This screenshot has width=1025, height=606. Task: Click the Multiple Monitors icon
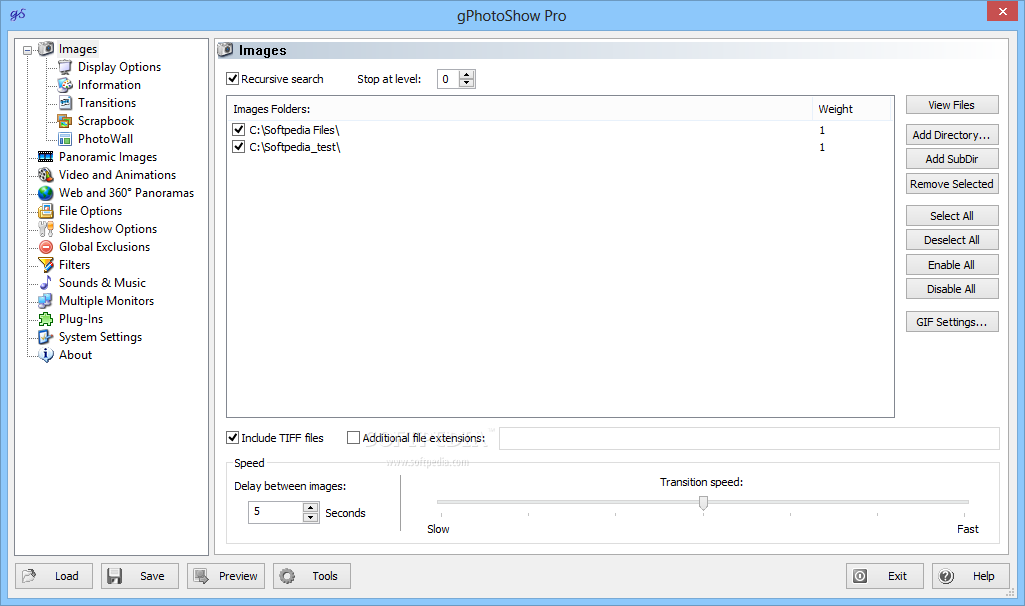(46, 301)
